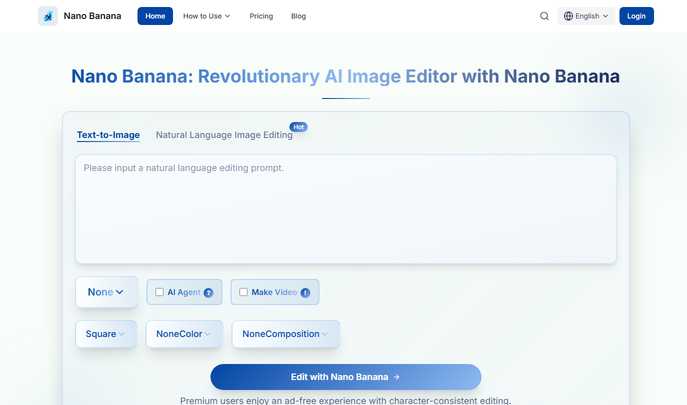The image size is (687, 405).
Task: Expand the How to Use menu
Action: (206, 16)
